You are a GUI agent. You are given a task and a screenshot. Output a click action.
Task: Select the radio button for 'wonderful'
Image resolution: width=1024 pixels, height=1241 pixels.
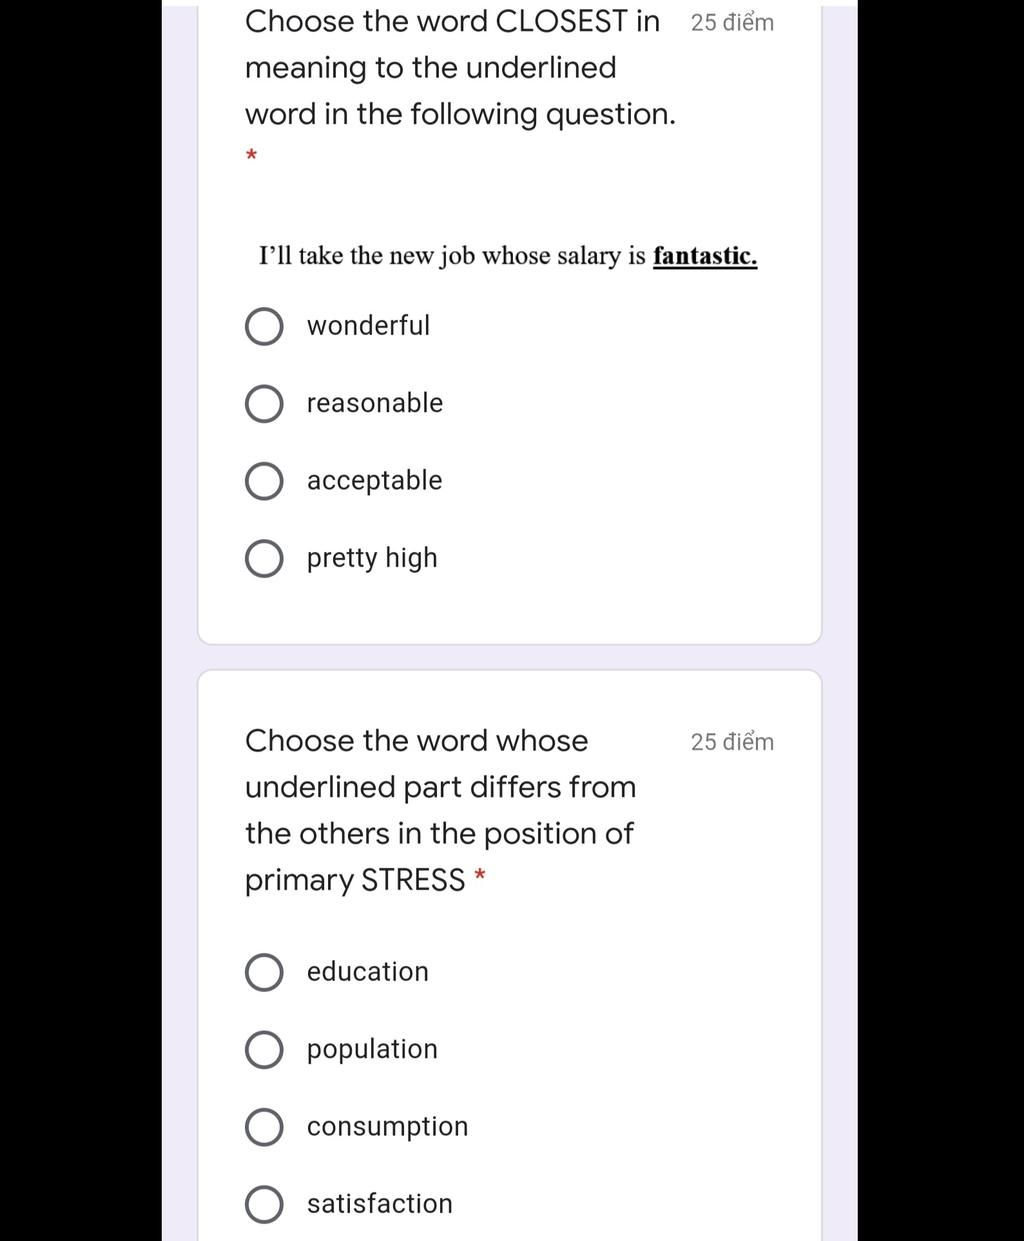[x=263, y=326]
